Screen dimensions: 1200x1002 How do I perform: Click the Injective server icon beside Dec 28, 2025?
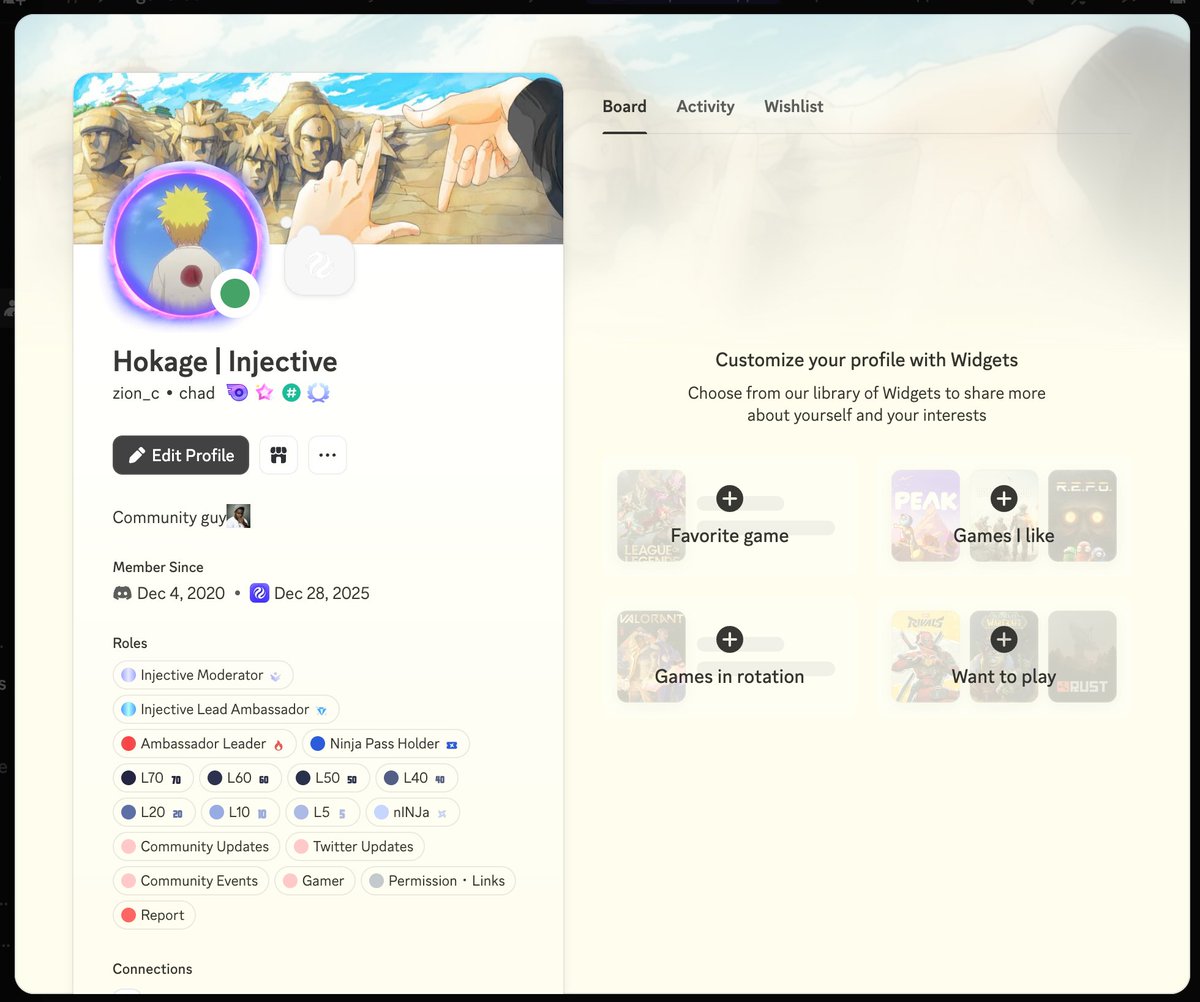259,593
